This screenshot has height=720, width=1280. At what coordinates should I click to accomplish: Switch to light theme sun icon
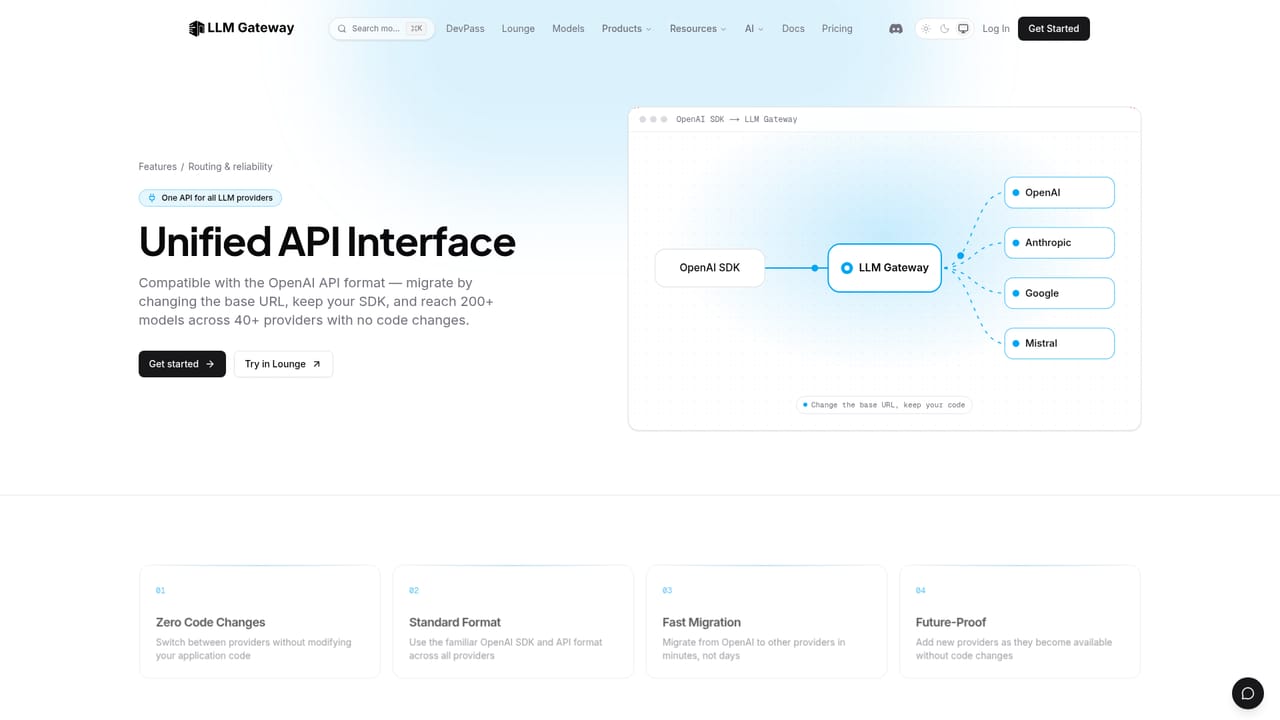(x=926, y=29)
